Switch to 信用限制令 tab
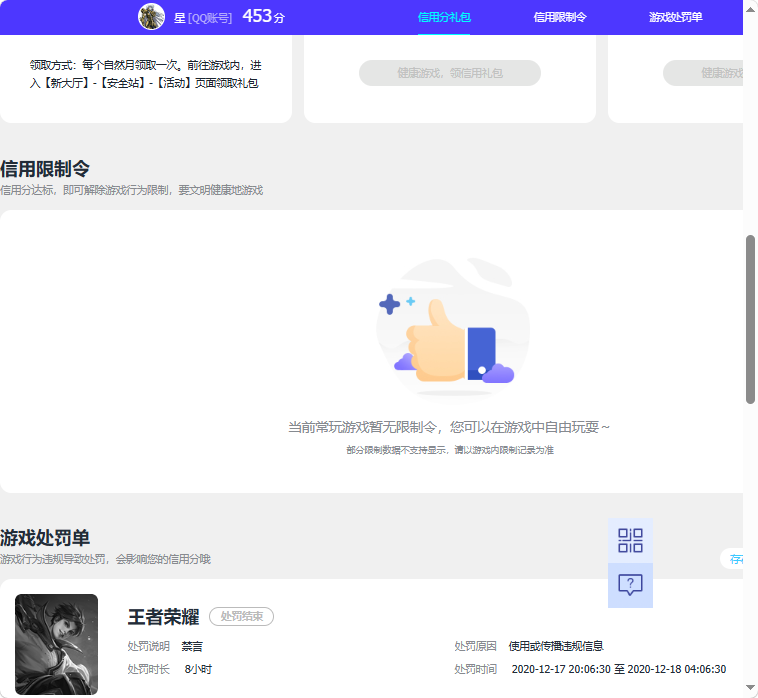Screen dimensions: 758x698 560,17
